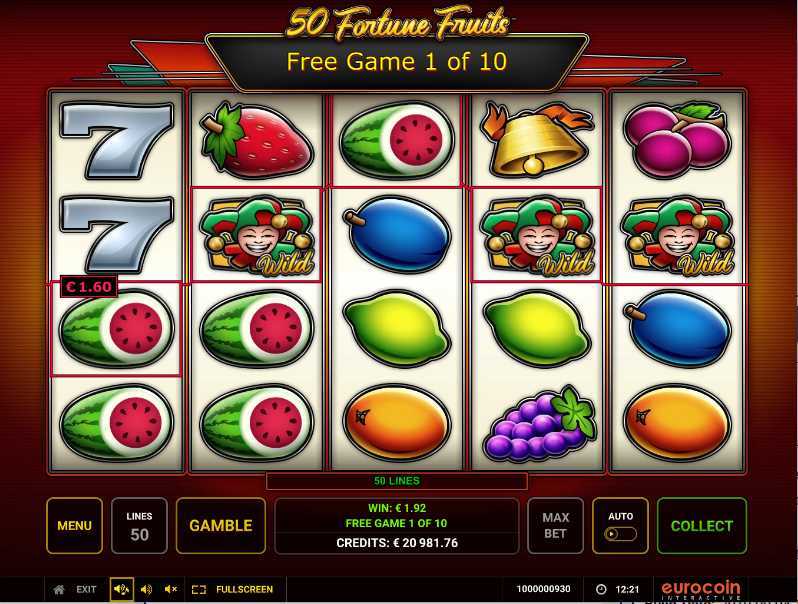Click the purple grapes symbol
The width and height of the screenshot is (798, 604).
(x=540, y=424)
